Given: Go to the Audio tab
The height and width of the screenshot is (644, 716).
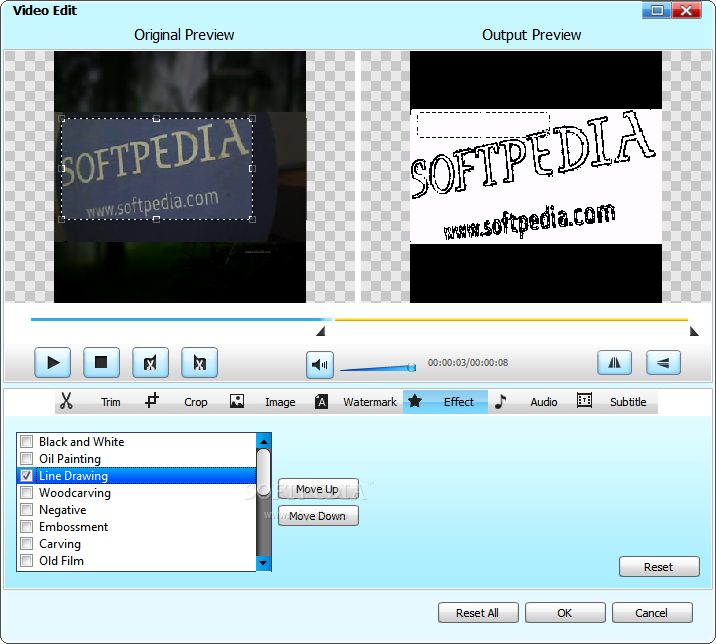Looking at the screenshot, I should tap(543, 402).
